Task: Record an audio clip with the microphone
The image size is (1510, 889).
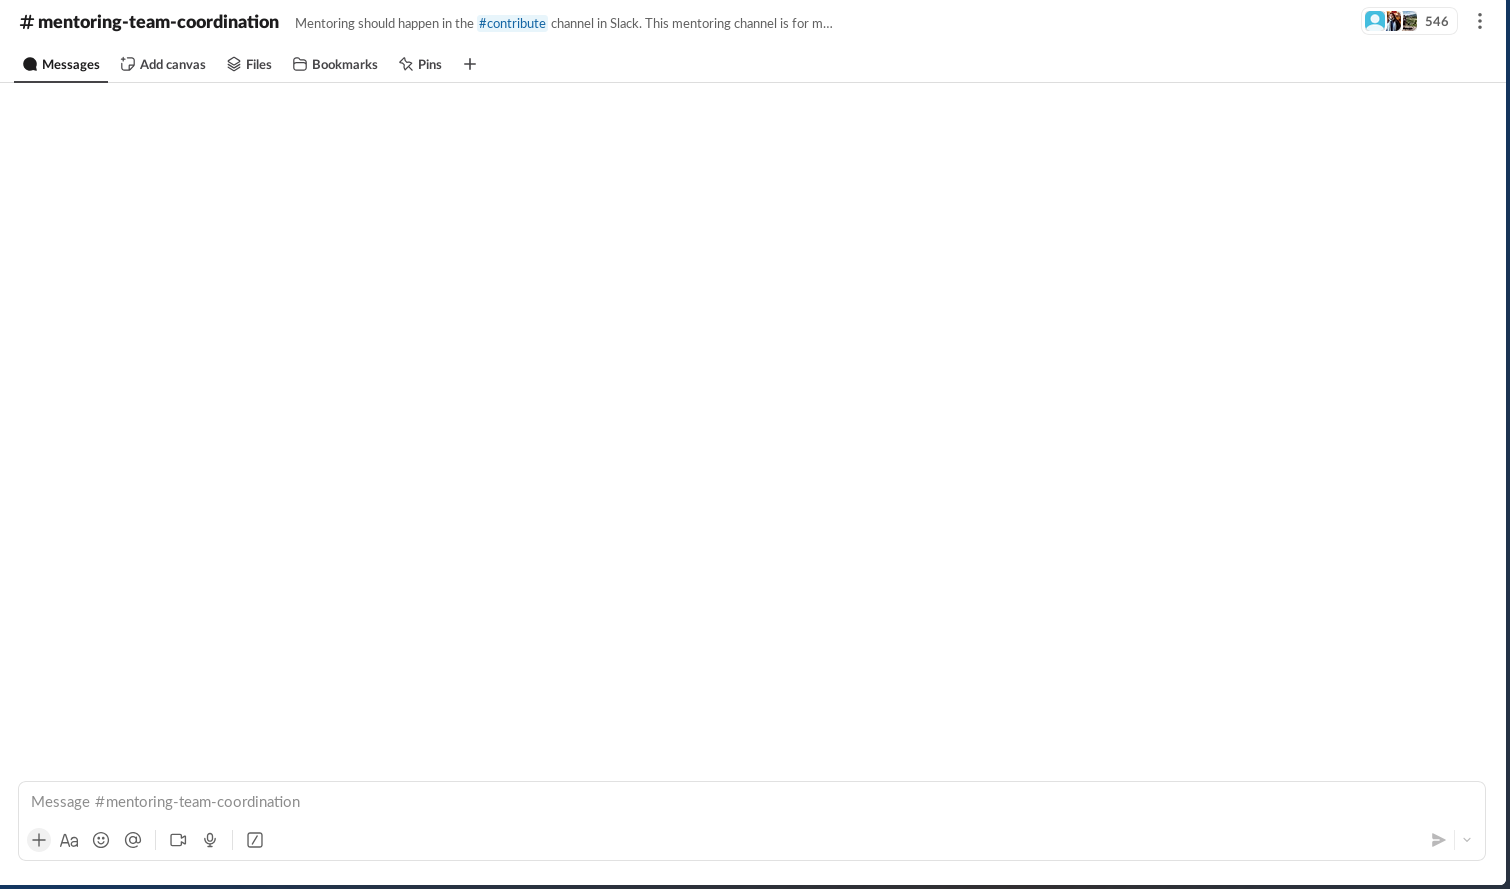Action: tap(210, 840)
